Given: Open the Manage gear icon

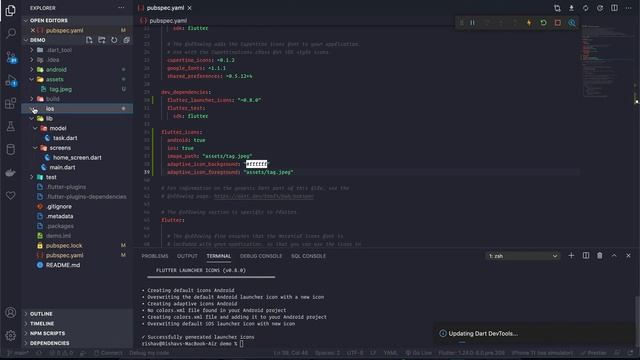Looking at the screenshot, I should [x=11, y=335].
